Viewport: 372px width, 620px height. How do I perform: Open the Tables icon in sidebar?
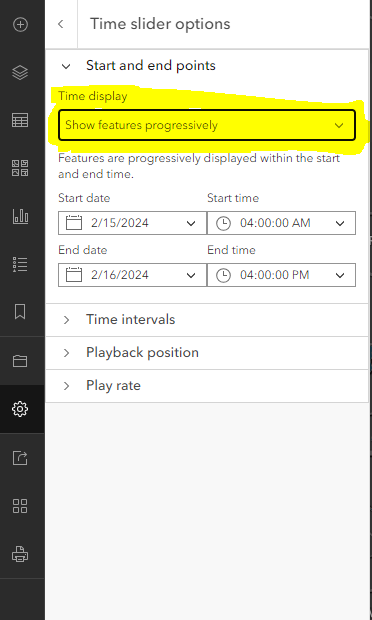(x=20, y=120)
